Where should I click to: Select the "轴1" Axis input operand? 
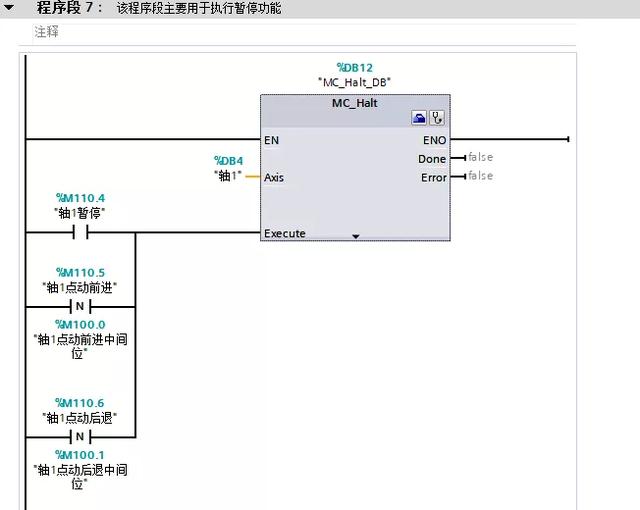click(x=228, y=177)
